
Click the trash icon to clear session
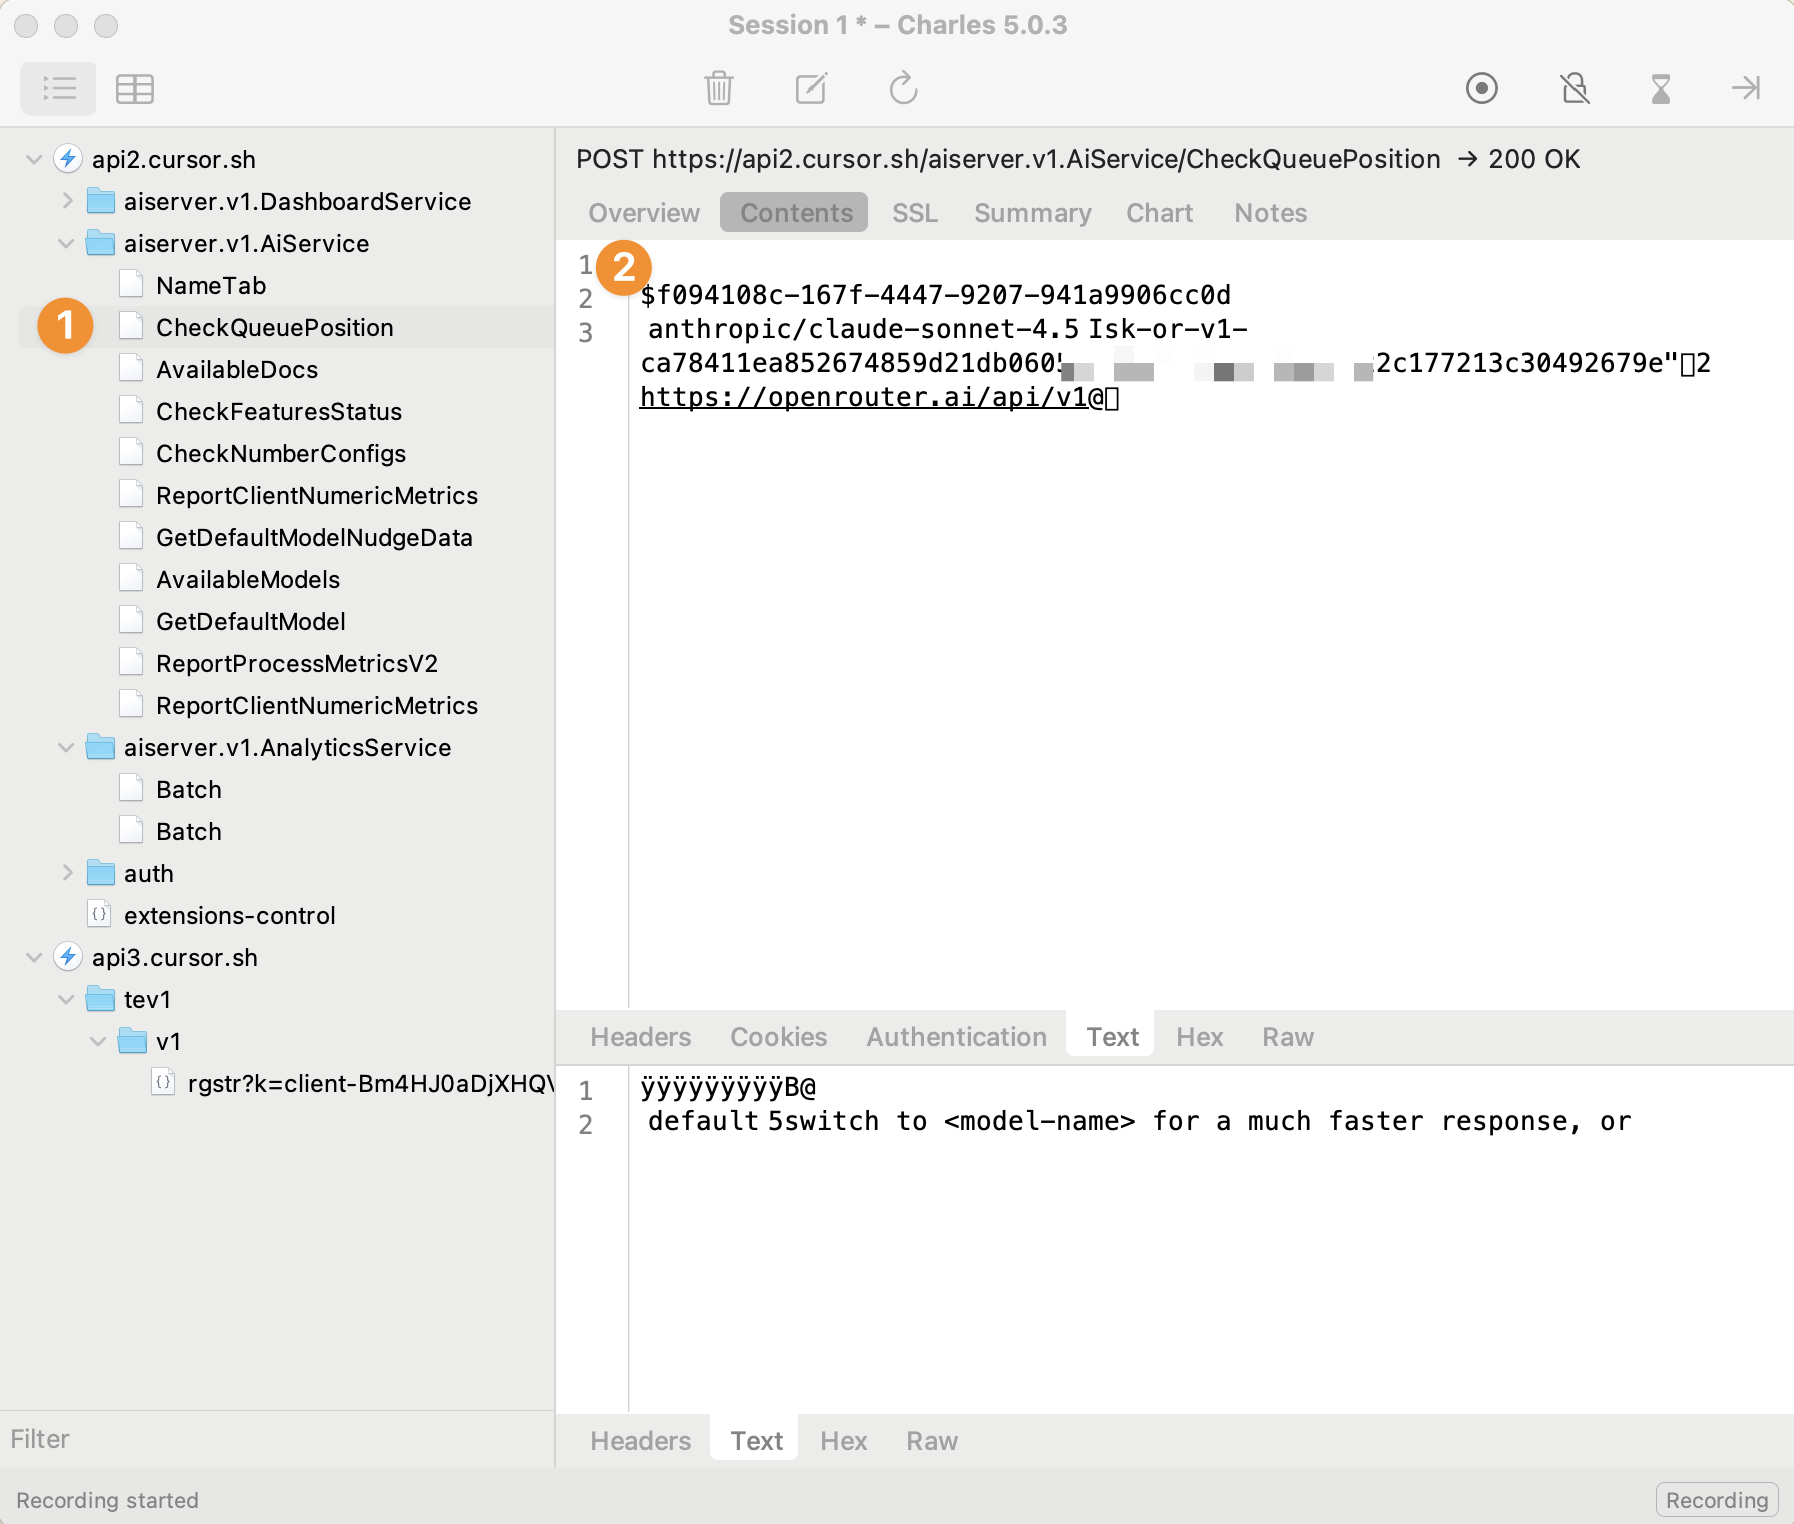click(718, 88)
